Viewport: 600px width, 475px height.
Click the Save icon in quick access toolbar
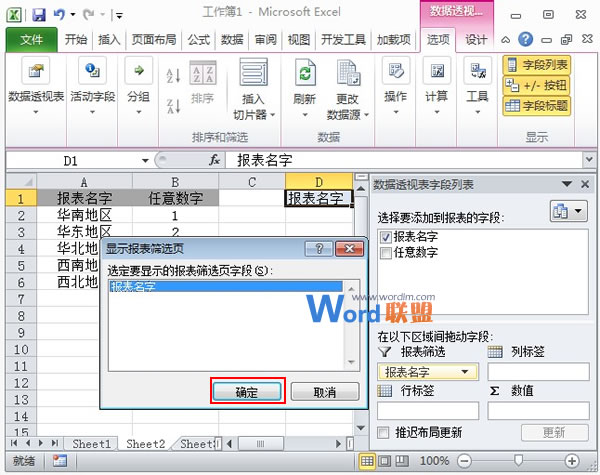coord(39,16)
